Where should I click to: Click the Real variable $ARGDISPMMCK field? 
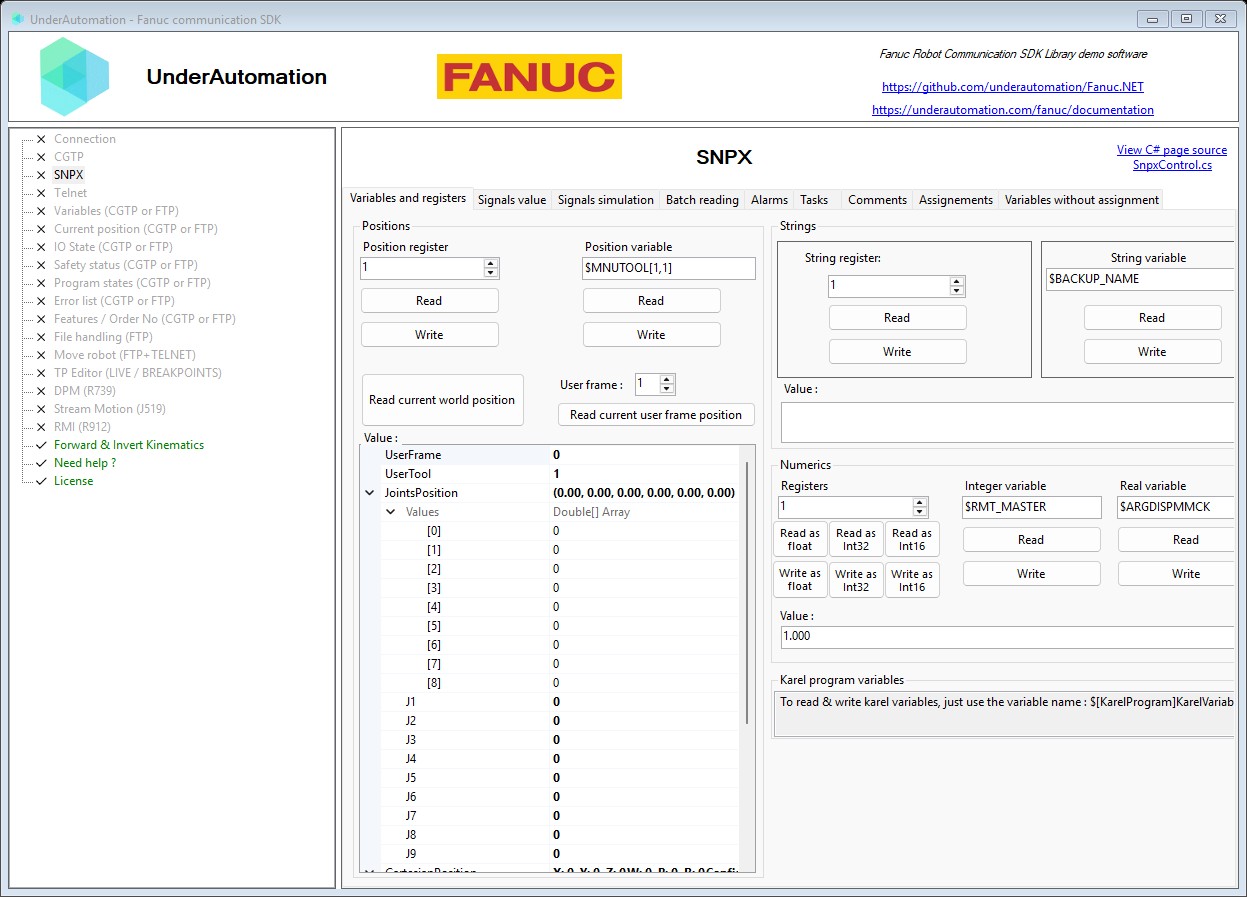click(1177, 507)
